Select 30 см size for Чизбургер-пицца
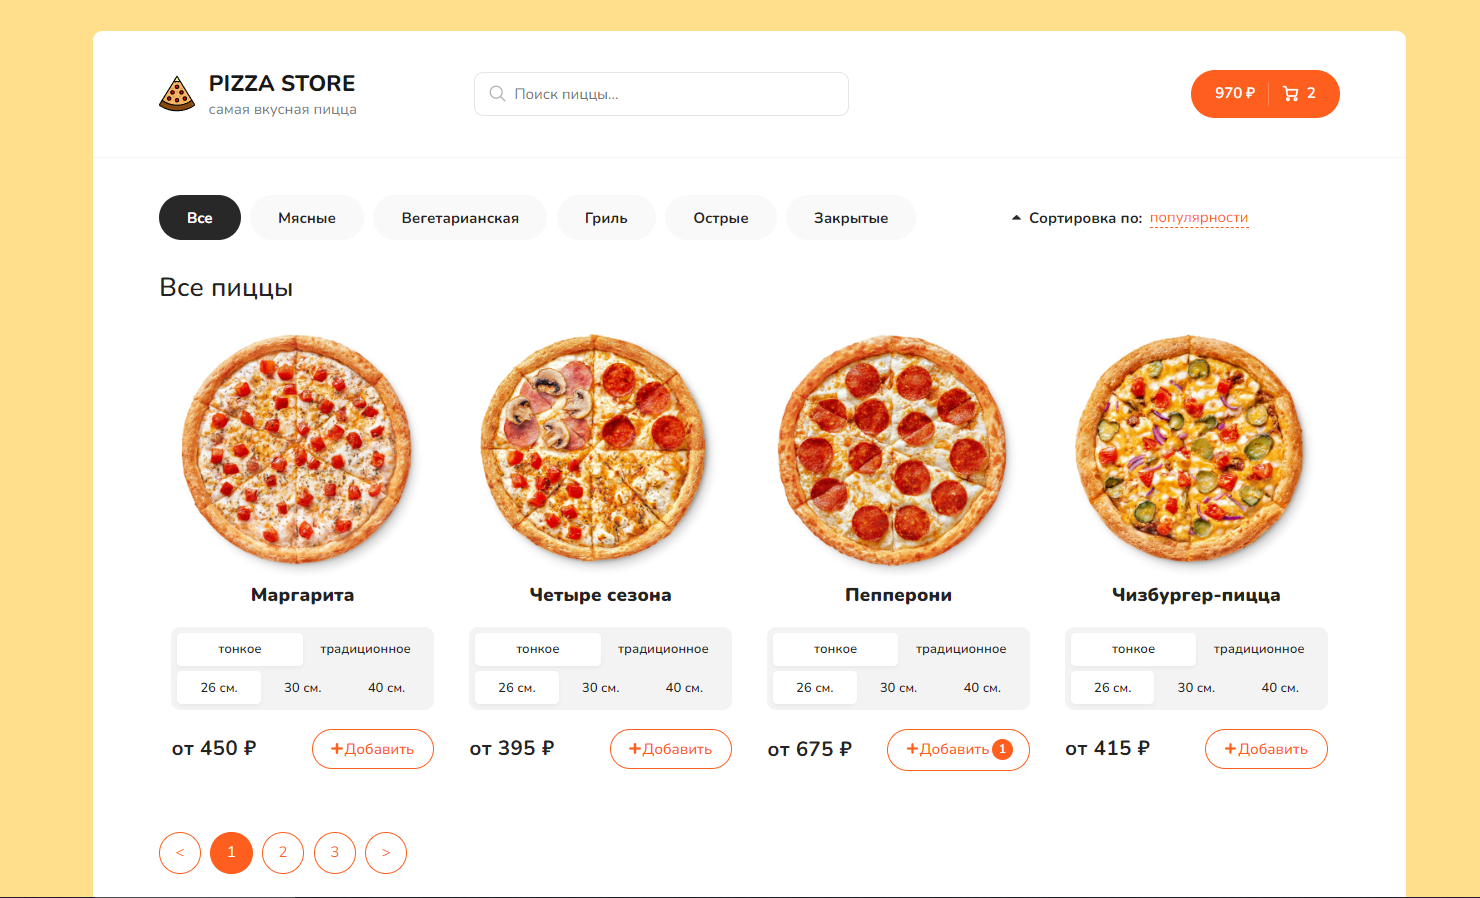 pyautogui.click(x=1196, y=687)
